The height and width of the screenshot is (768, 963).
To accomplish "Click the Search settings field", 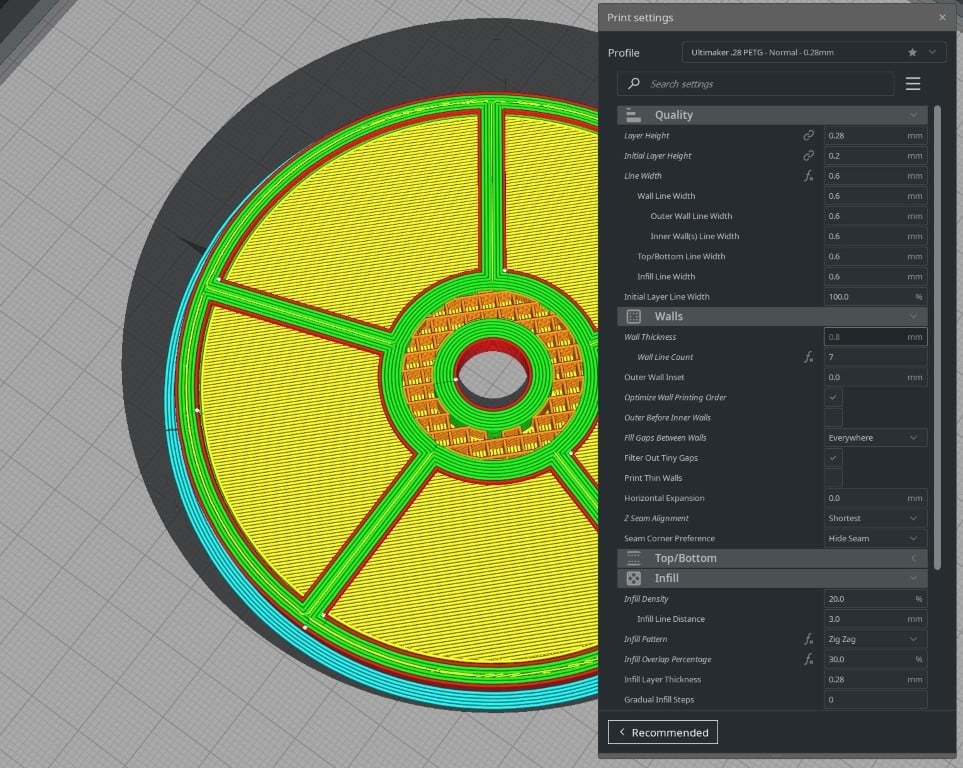I will [x=755, y=84].
